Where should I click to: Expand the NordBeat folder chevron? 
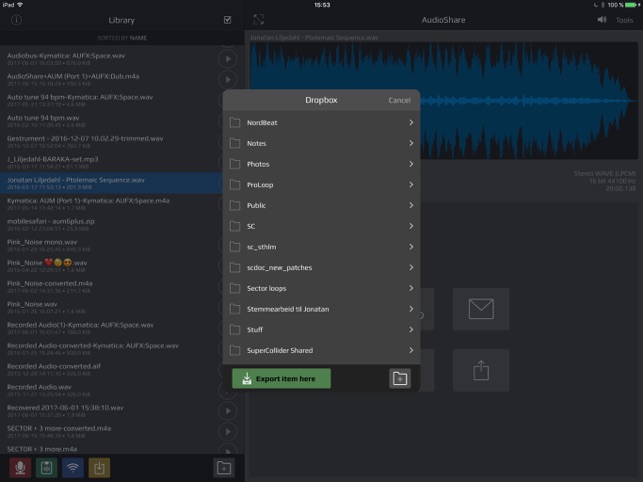pos(411,122)
